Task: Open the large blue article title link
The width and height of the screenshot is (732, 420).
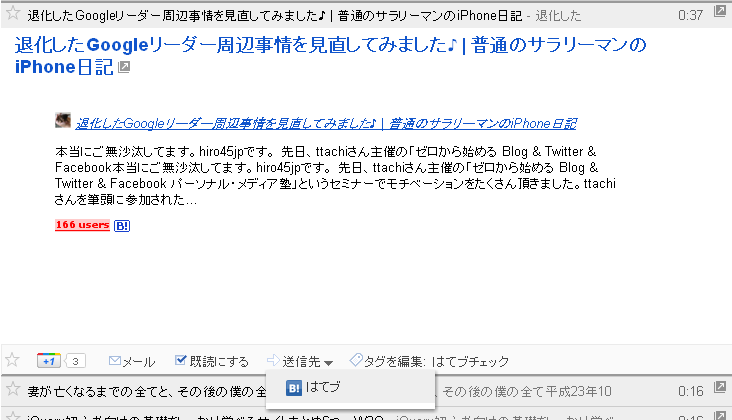Action: pos(330,56)
